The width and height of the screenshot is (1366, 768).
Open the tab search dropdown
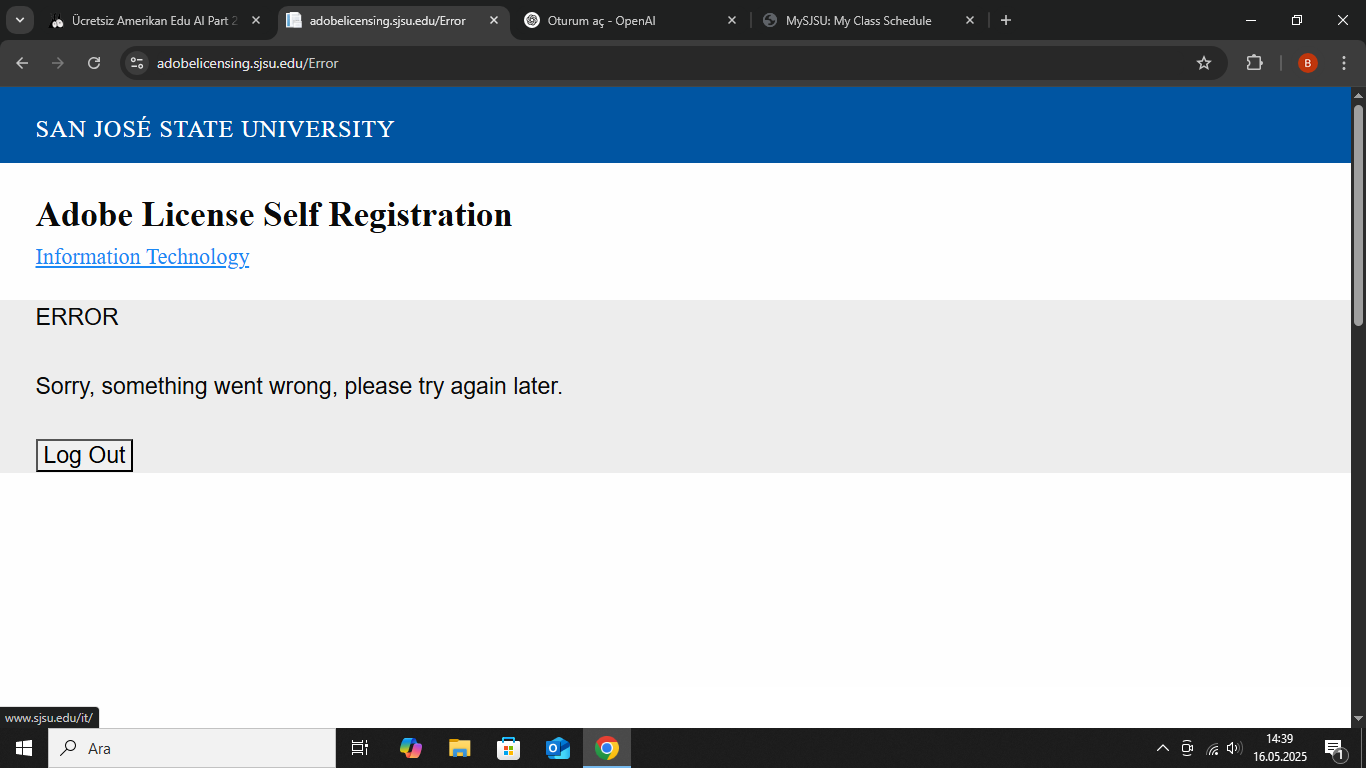point(19,20)
